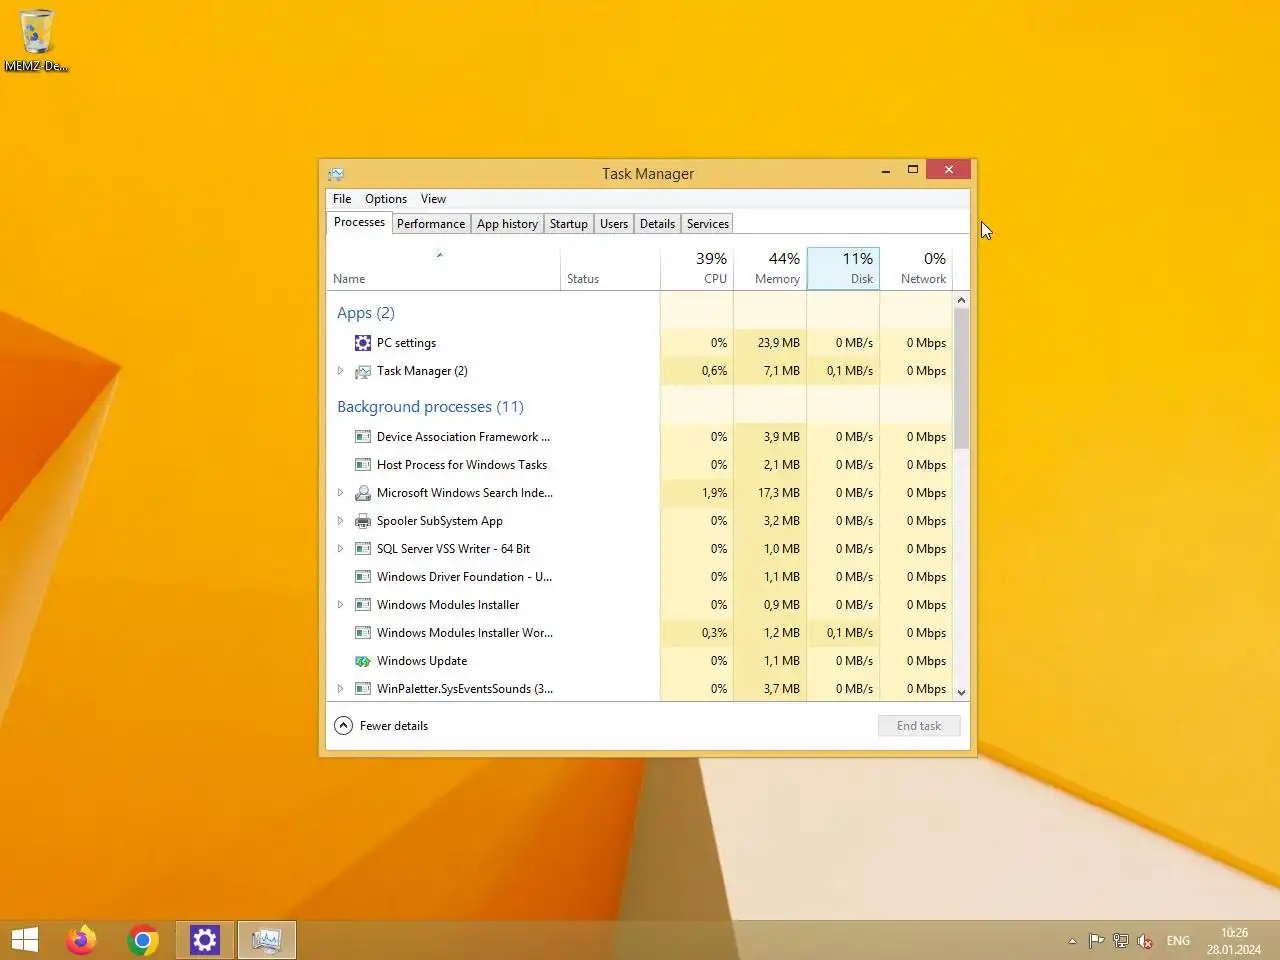Click the End task button
The image size is (1280, 960).
pos(919,726)
